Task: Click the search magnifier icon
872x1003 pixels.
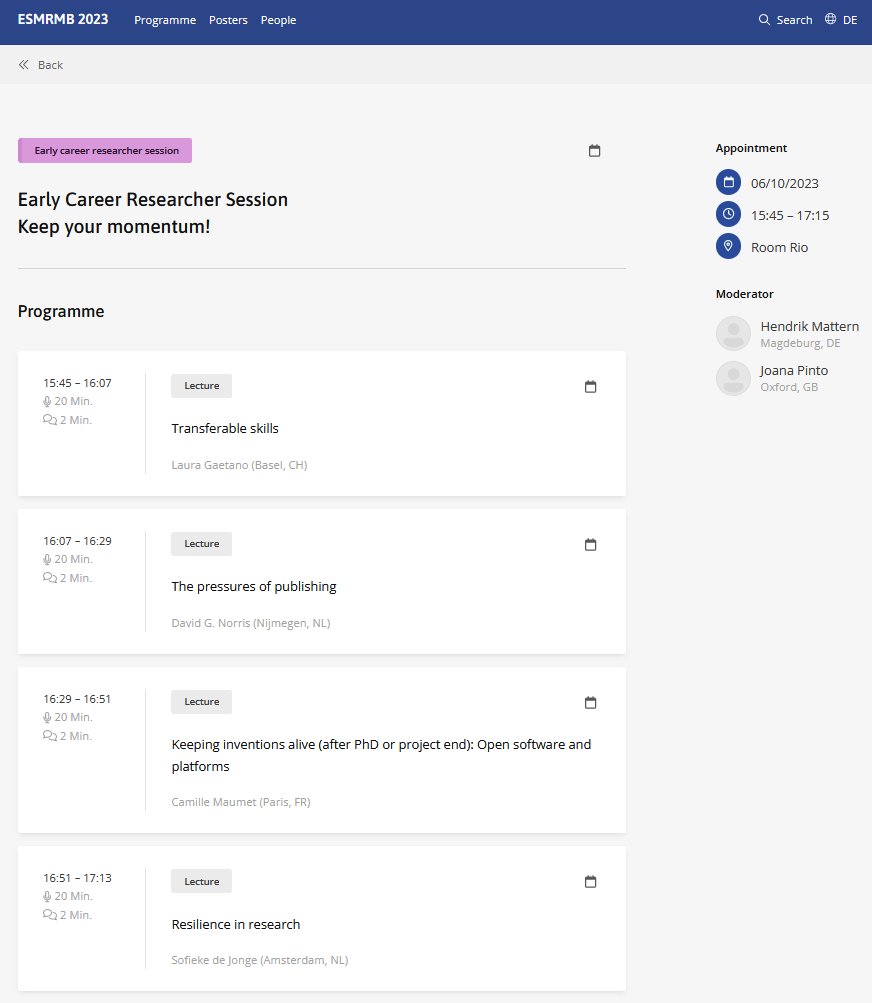Action: click(x=764, y=20)
